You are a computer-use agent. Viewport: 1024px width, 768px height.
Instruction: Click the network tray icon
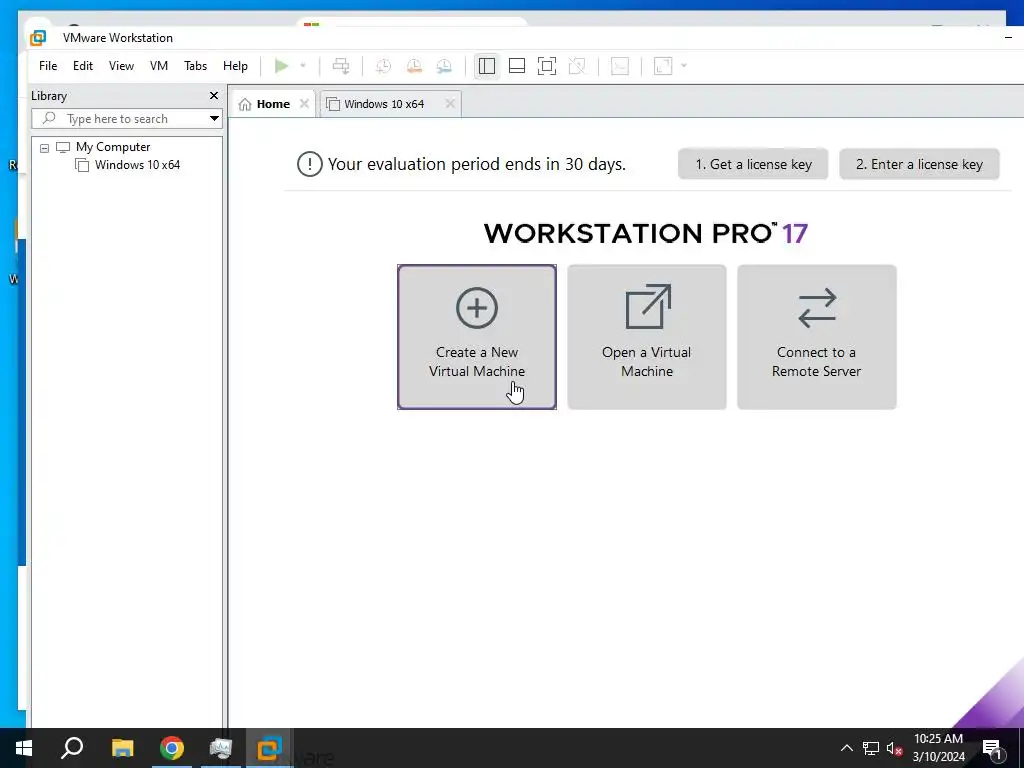click(871, 748)
